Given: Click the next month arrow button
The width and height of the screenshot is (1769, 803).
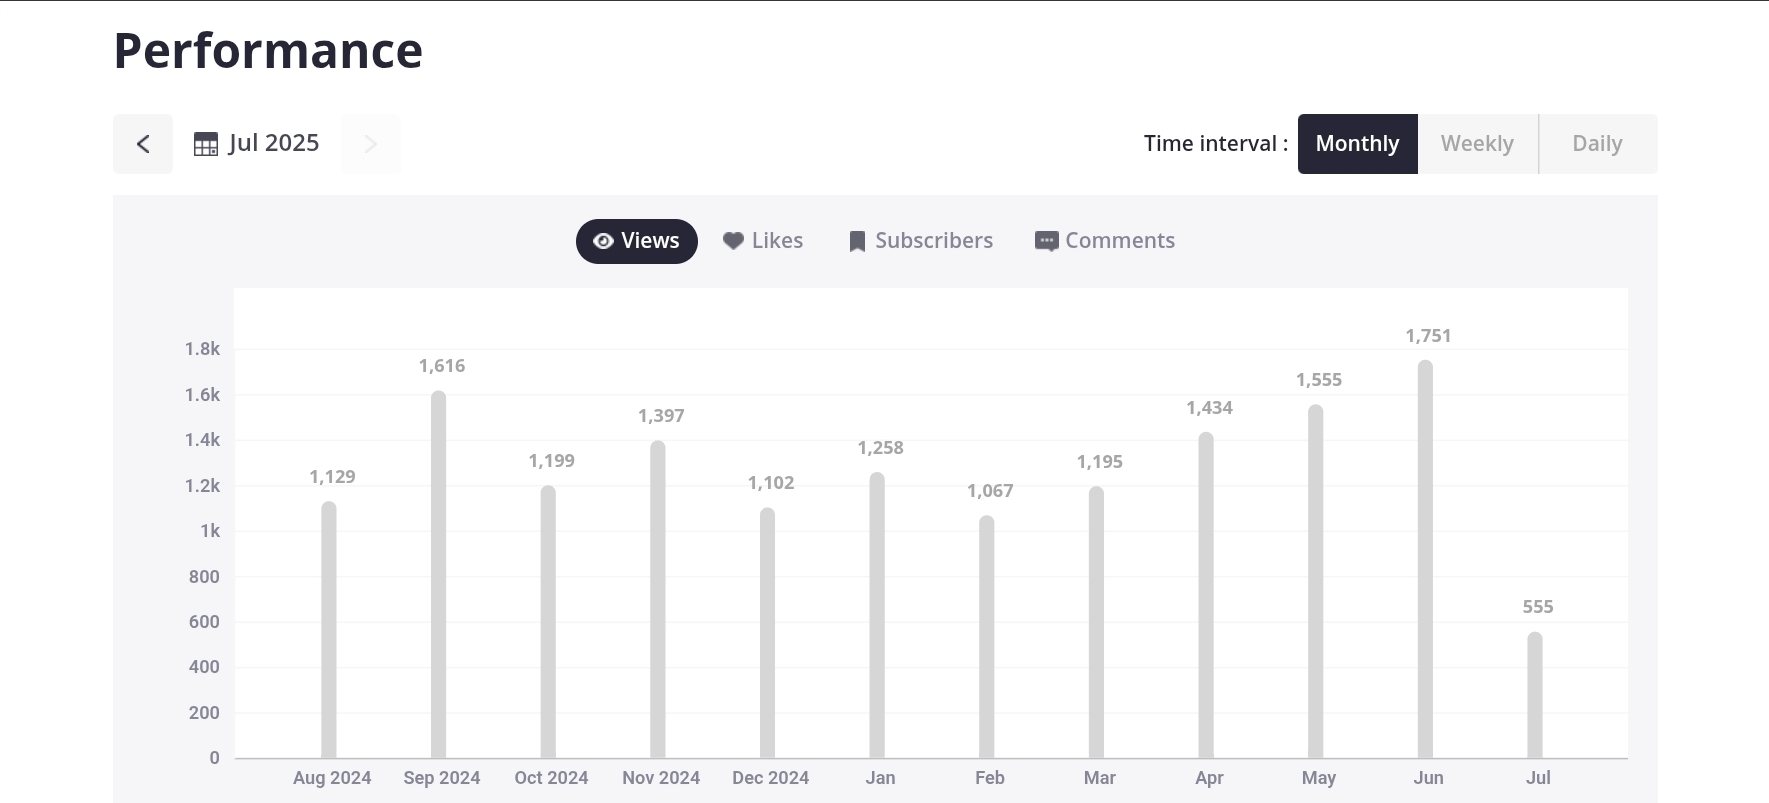Looking at the screenshot, I should [x=370, y=144].
